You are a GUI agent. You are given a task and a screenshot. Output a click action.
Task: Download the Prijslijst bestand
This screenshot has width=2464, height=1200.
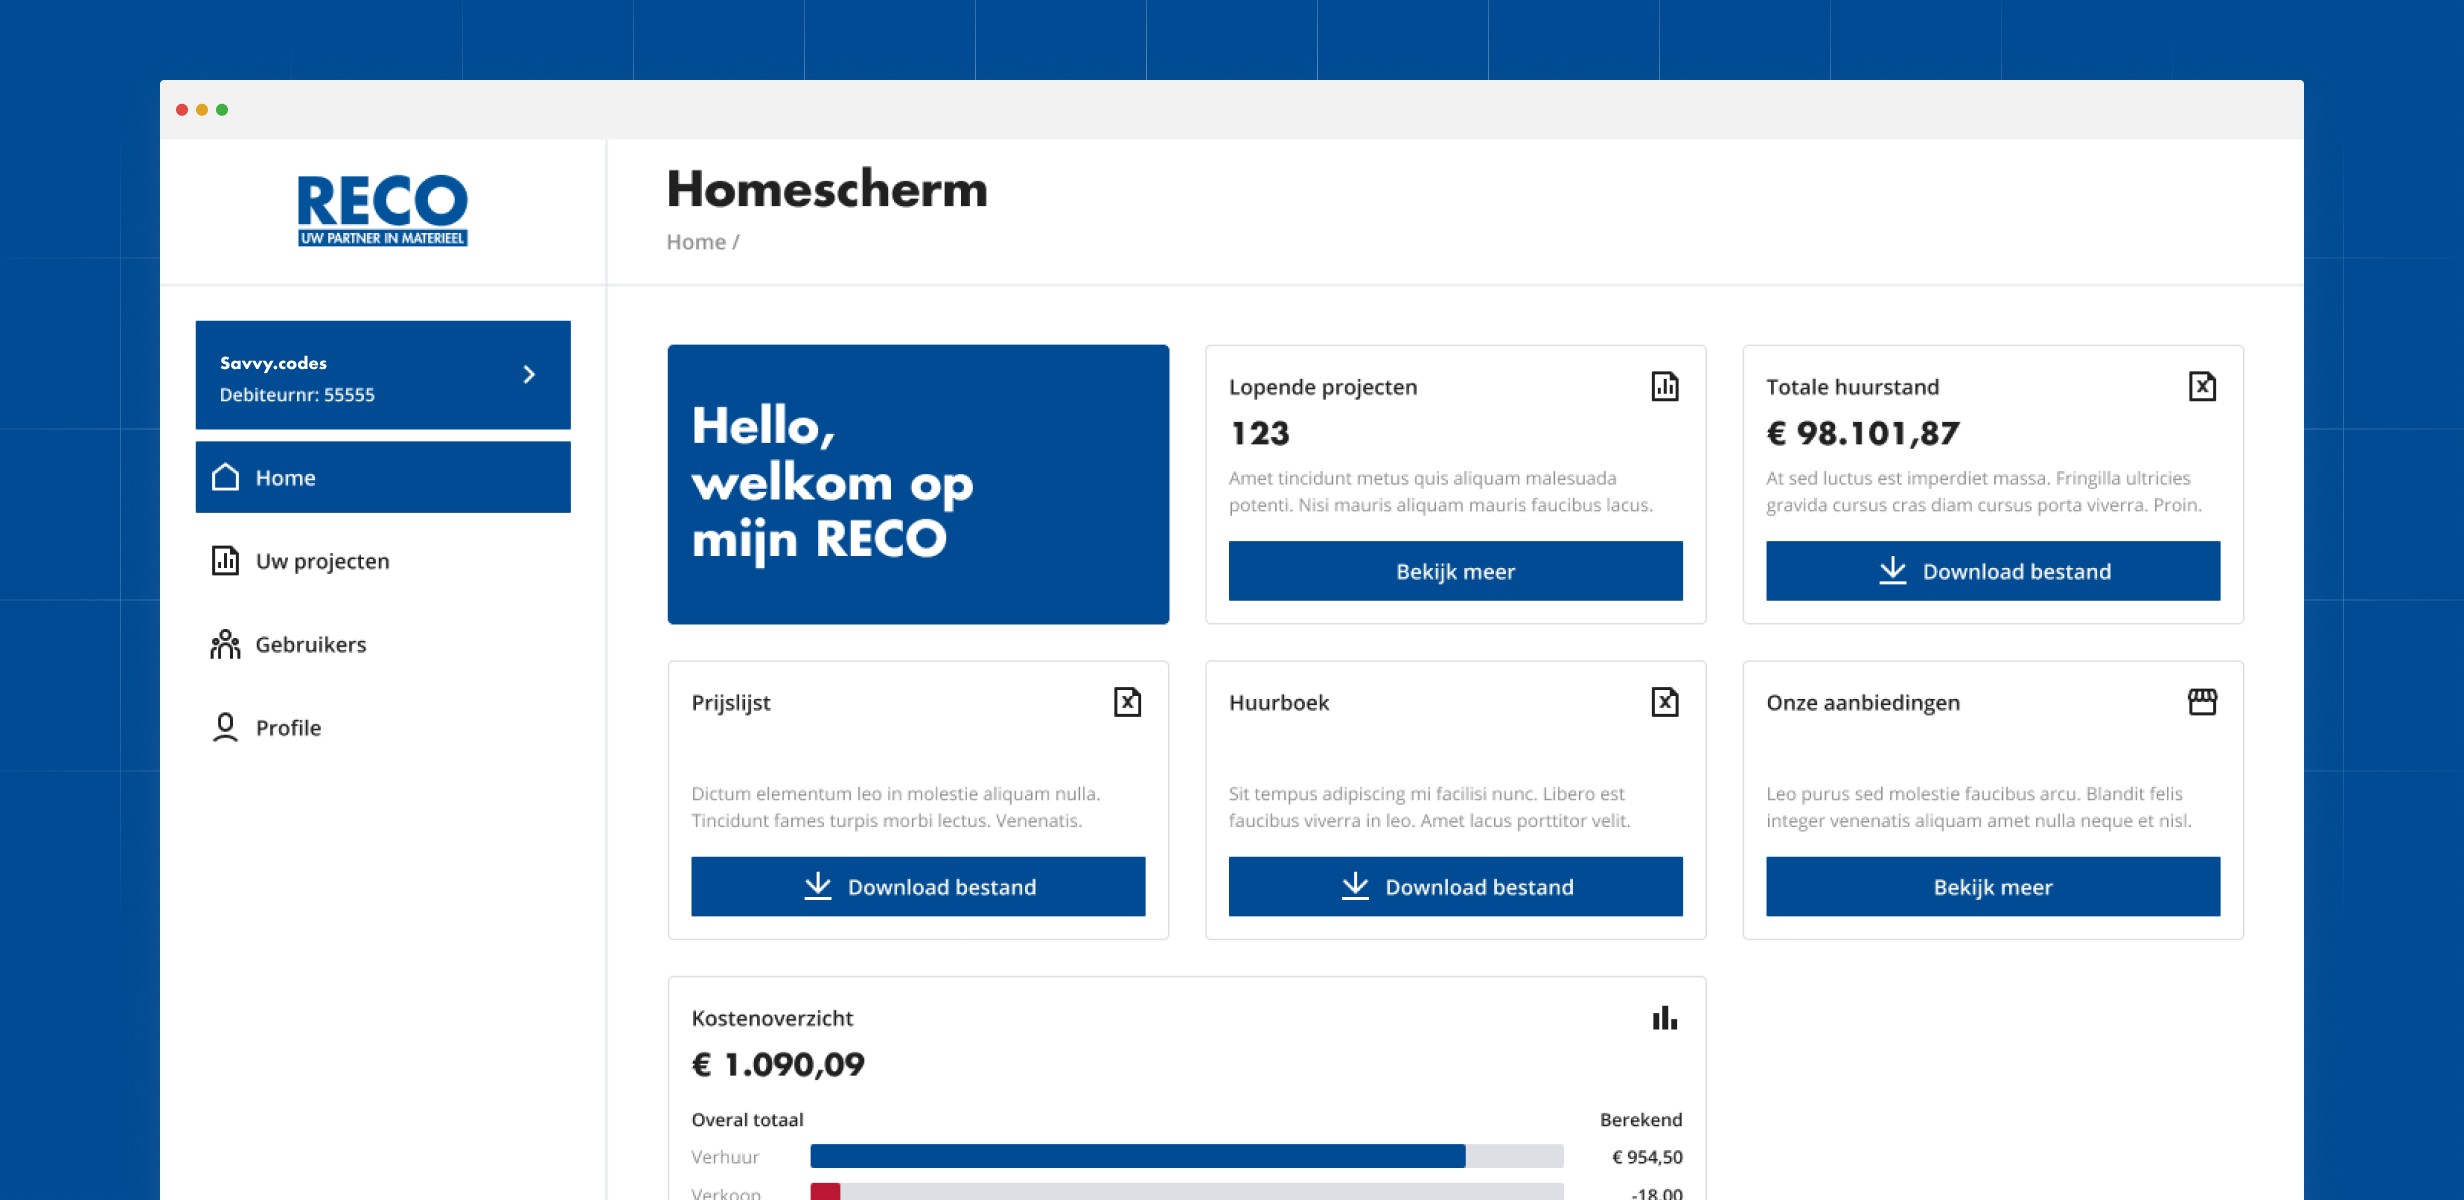click(918, 886)
